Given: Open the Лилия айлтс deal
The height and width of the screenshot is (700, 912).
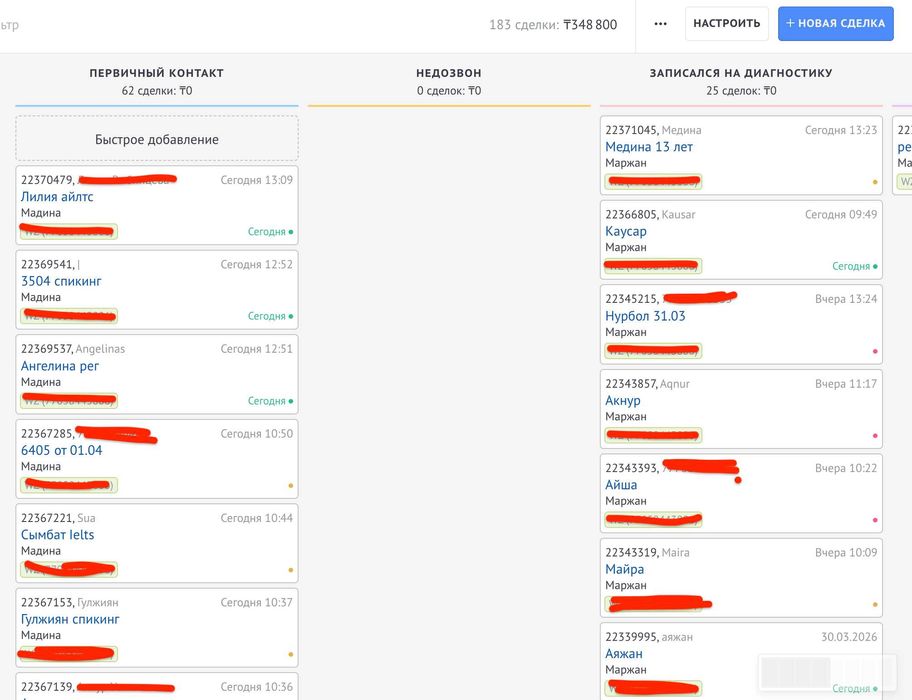Looking at the screenshot, I should [57, 197].
